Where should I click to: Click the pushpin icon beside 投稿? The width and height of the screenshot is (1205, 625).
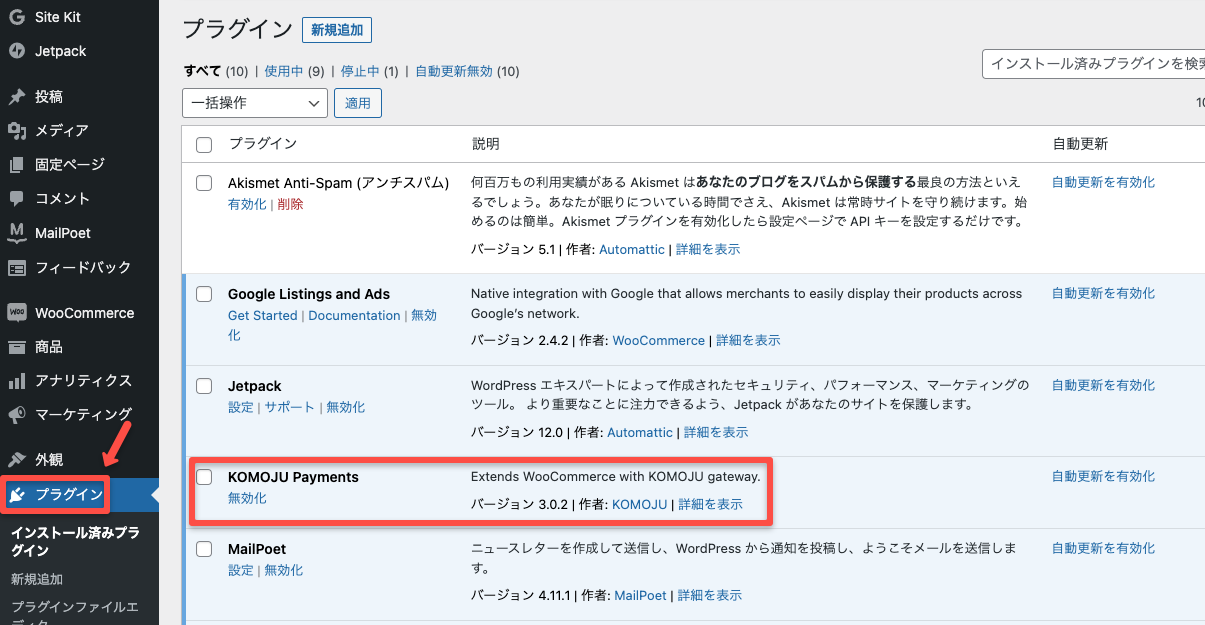tap(17, 97)
